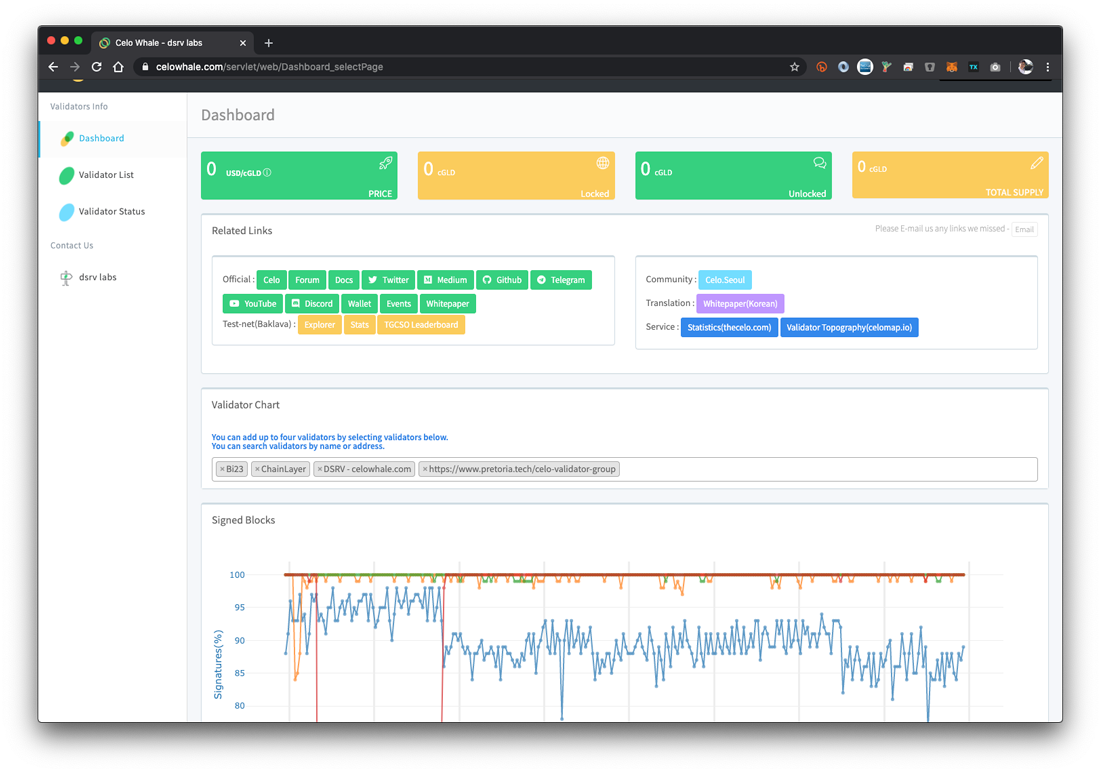Open Validator Status in the sidebar
This screenshot has width=1100, height=772.
coord(111,211)
